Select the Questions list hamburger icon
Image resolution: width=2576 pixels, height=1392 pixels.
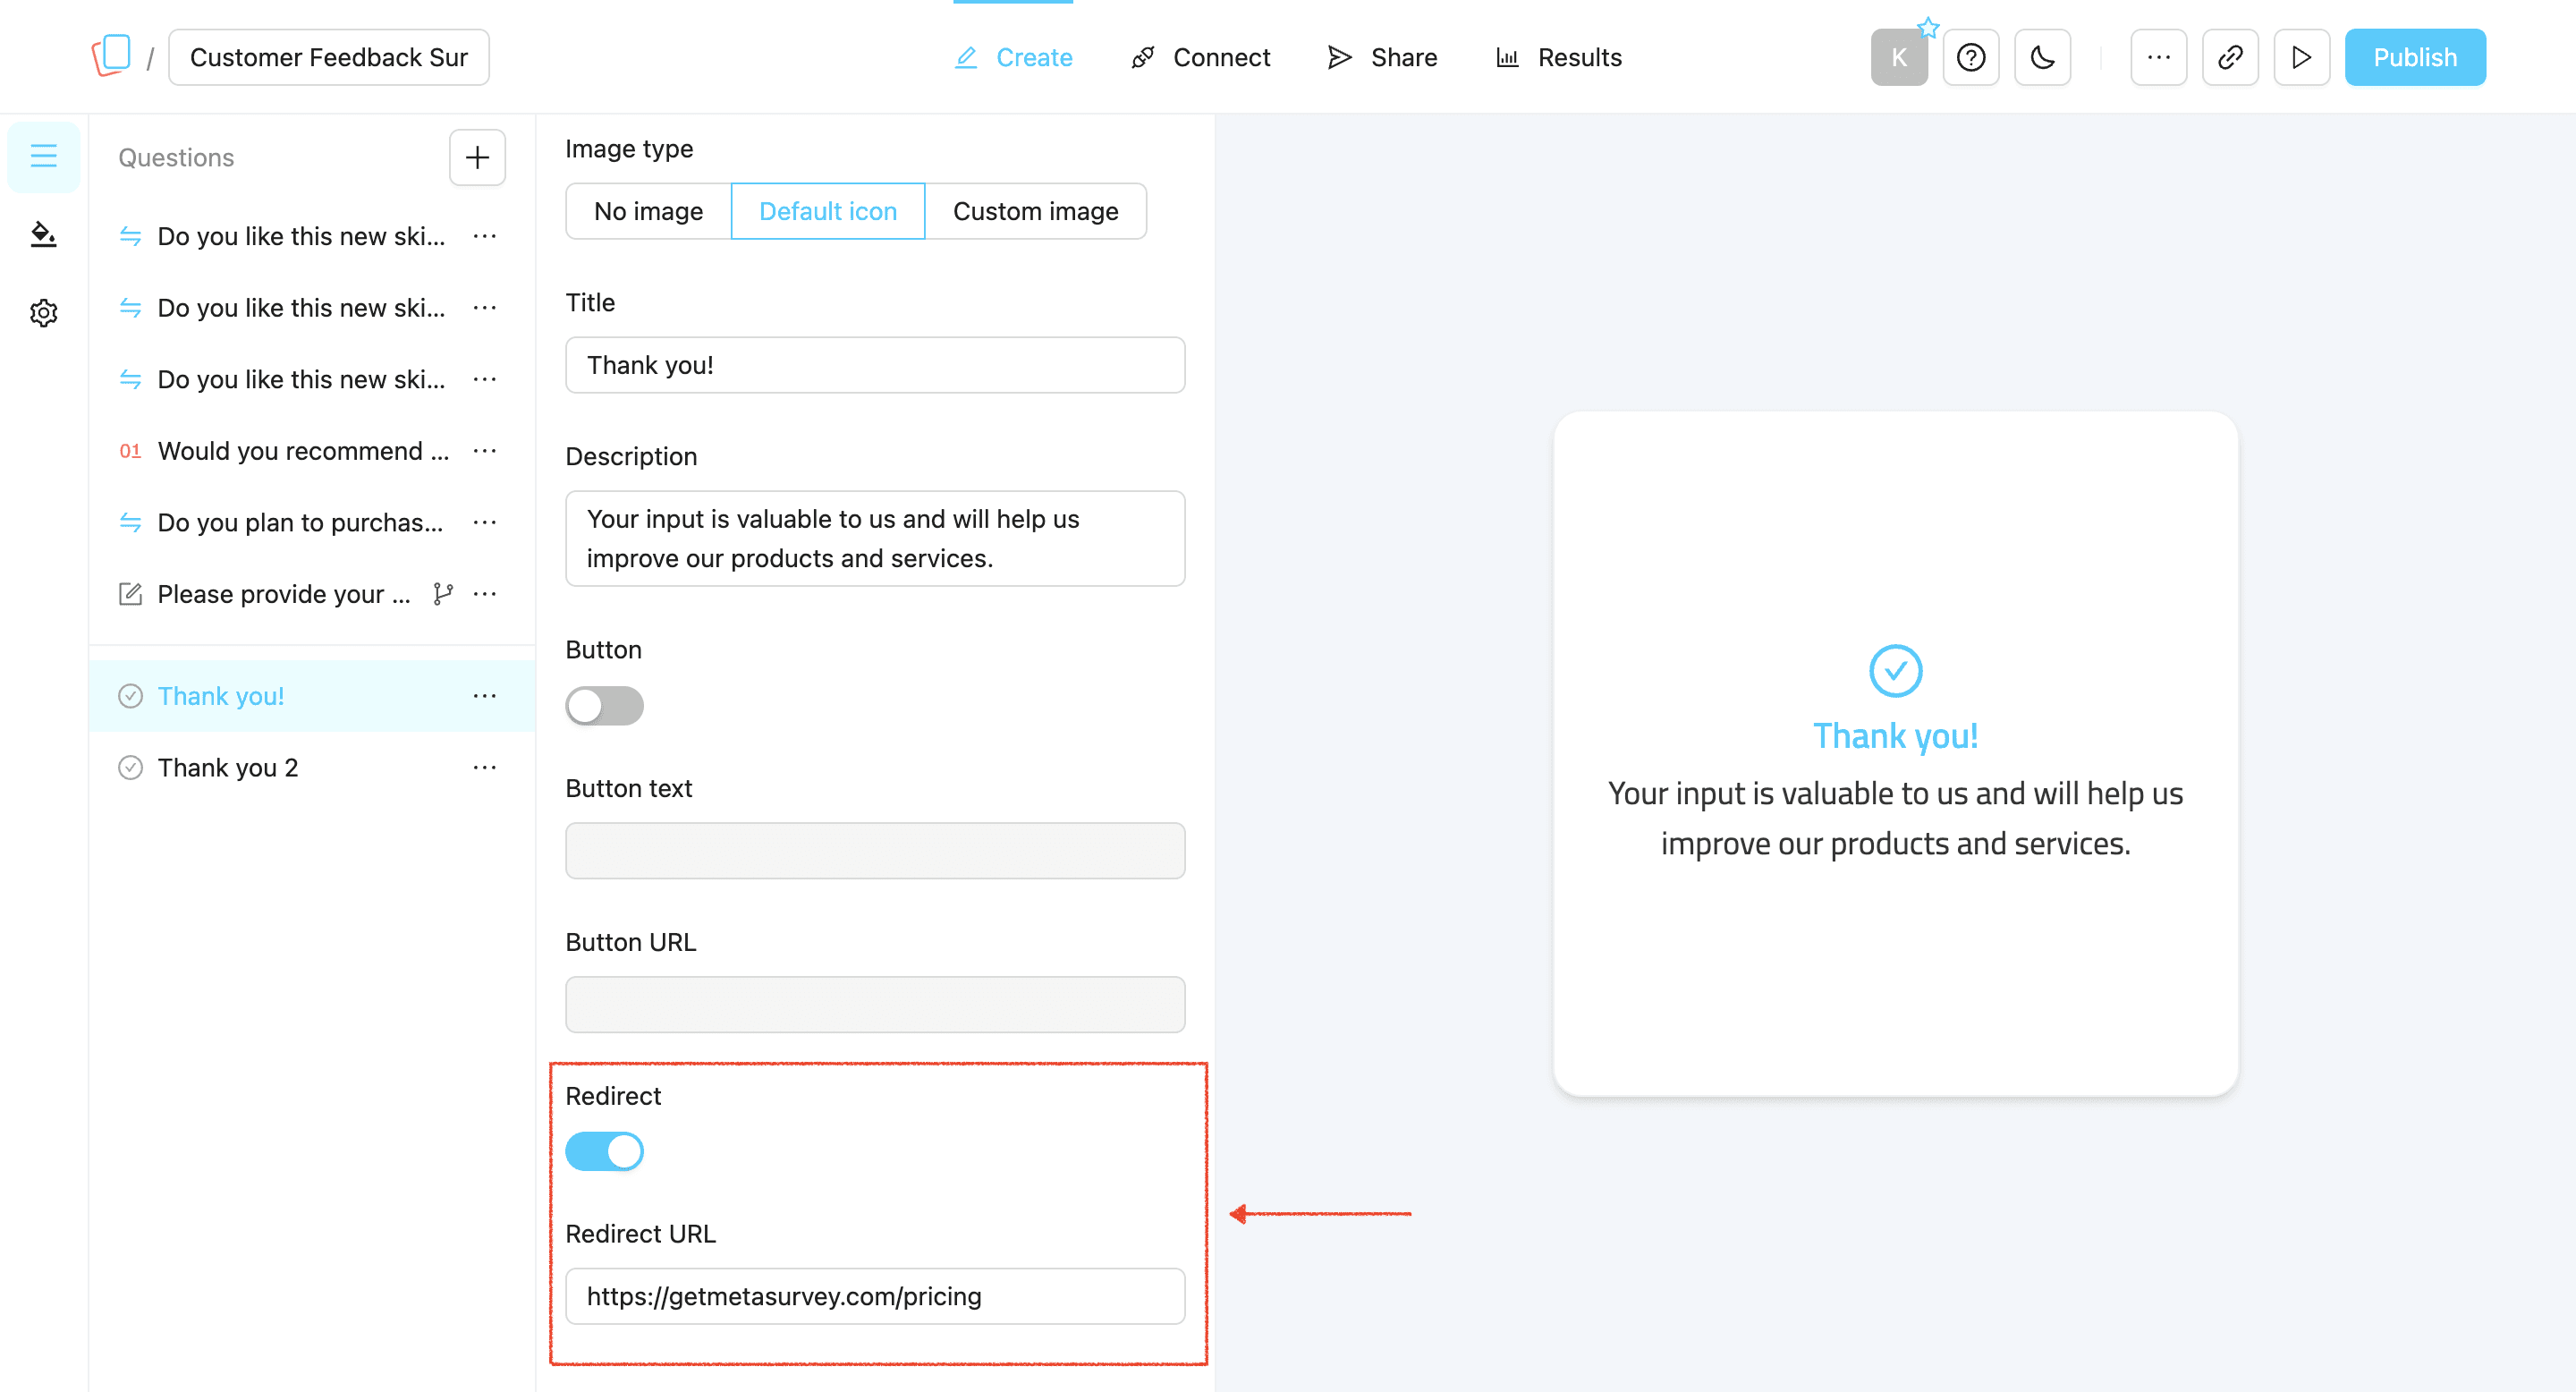(x=42, y=156)
